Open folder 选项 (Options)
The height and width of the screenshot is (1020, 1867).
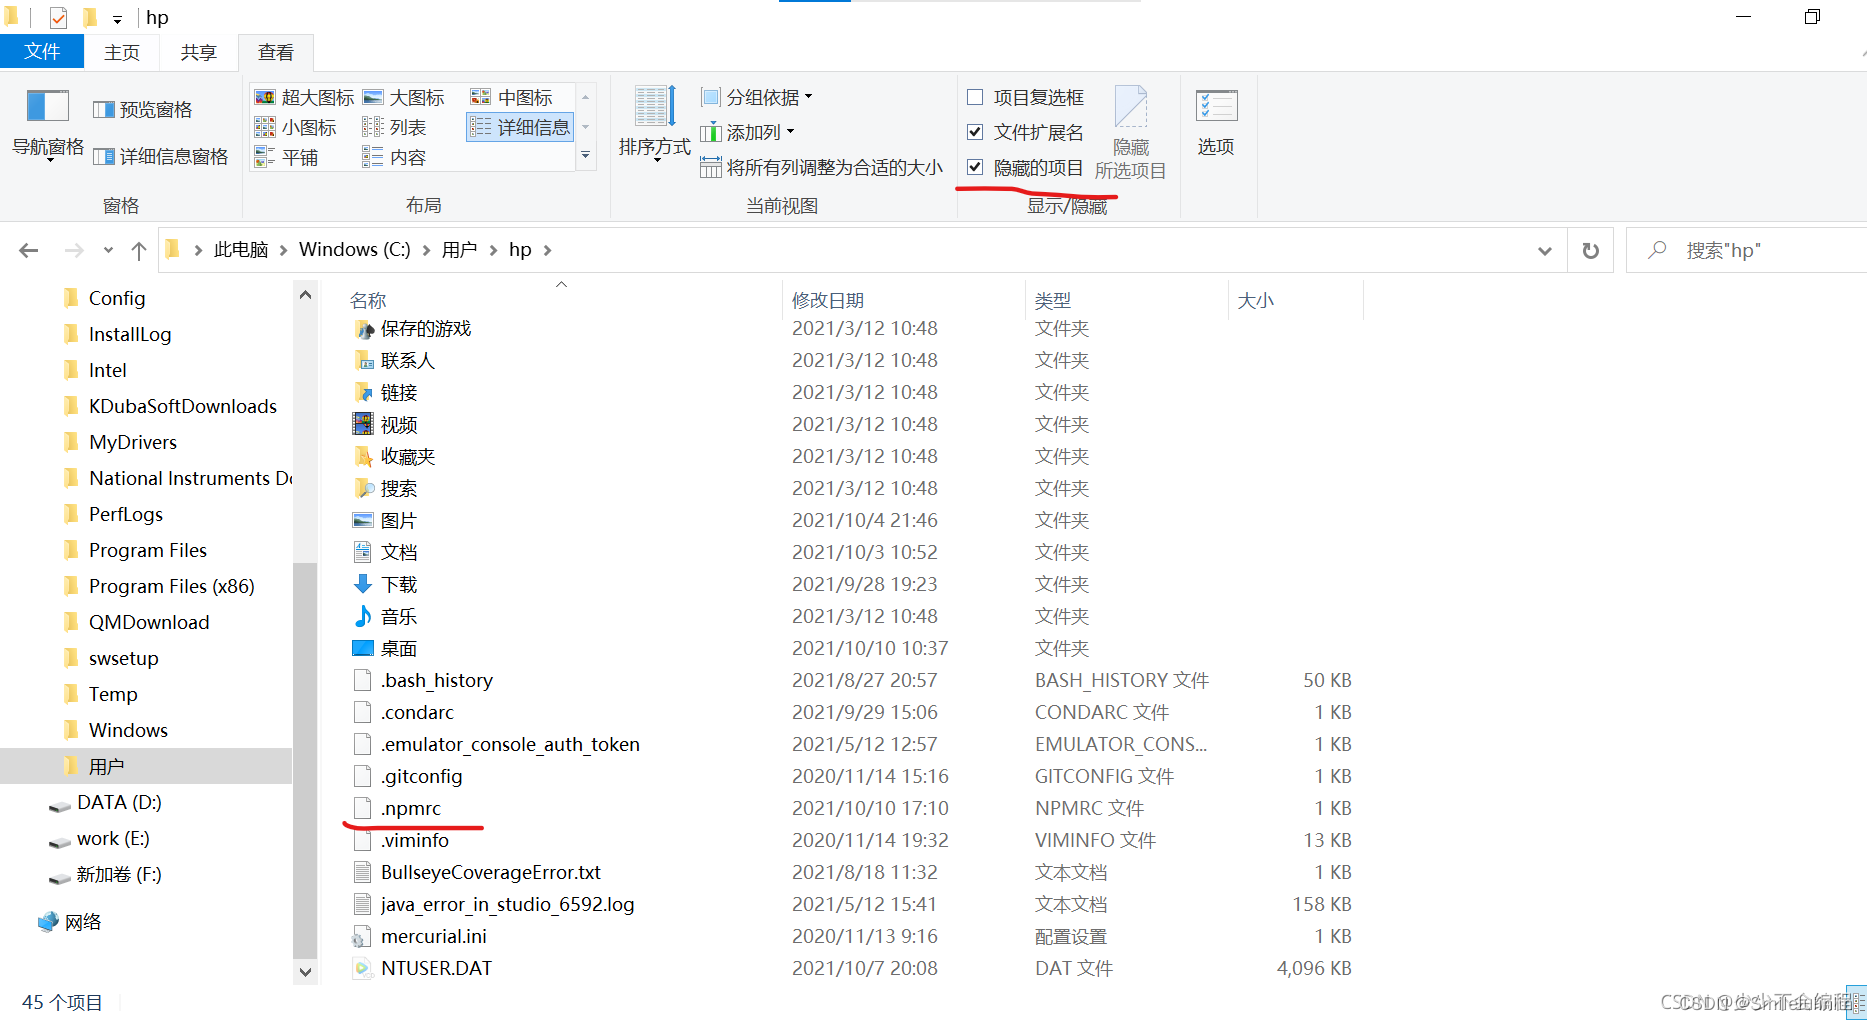pyautogui.click(x=1216, y=120)
